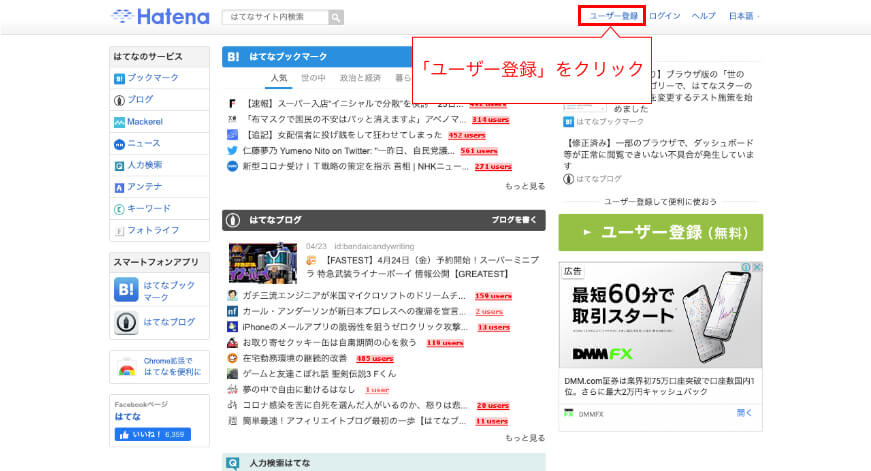Screen dimensions: 871x471
Task: Open the 仁藤夢乃 Yumeno Nito Twitter entry
Action: pyautogui.click(x=348, y=151)
